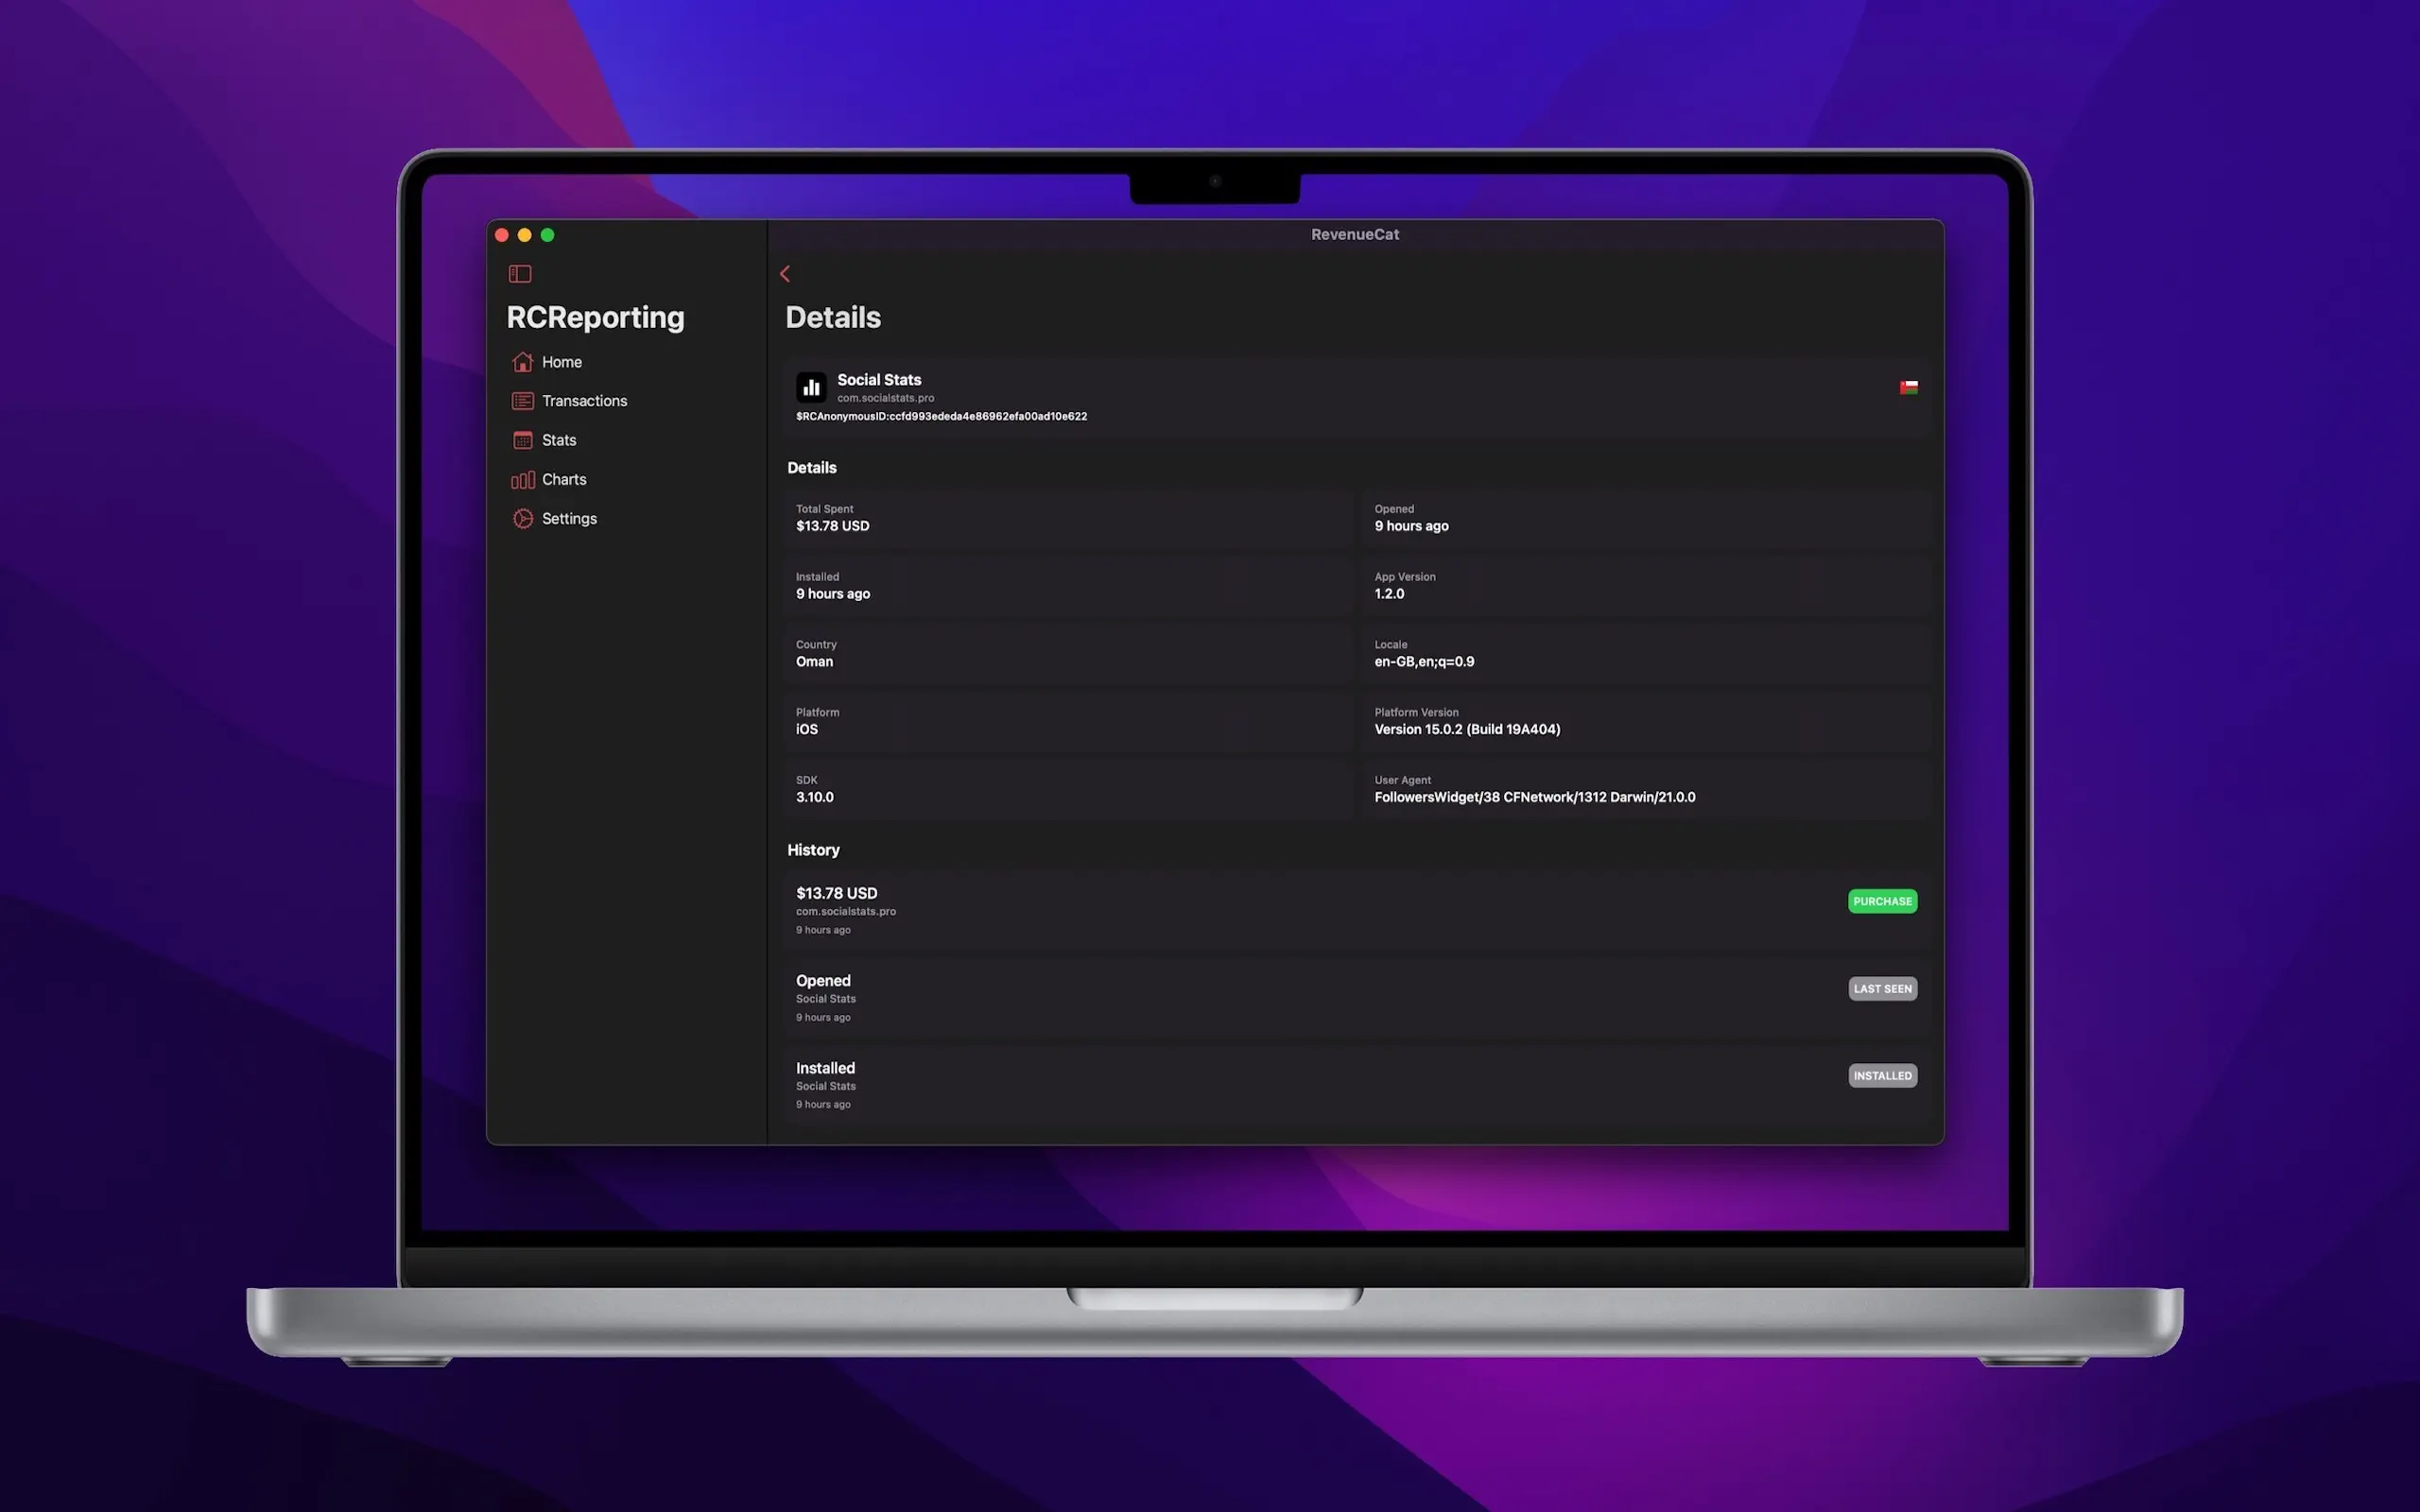The image size is (2420, 1512).
Task: Click the green PURCHASE badge
Action: (1882, 901)
